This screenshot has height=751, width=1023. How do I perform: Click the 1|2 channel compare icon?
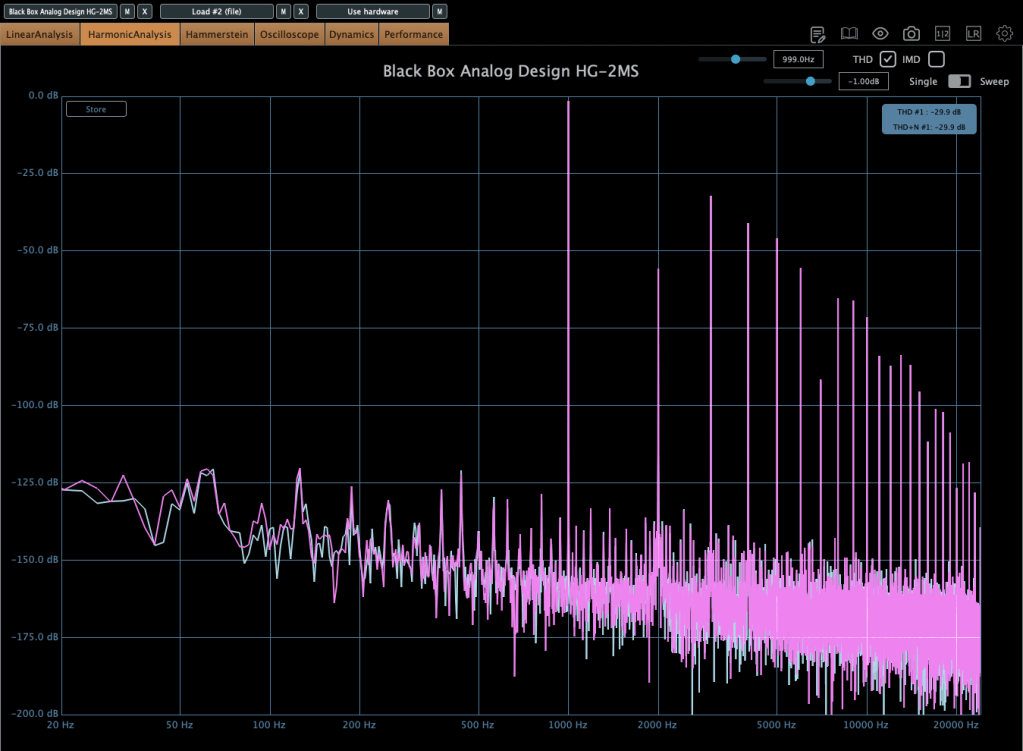coord(942,34)
